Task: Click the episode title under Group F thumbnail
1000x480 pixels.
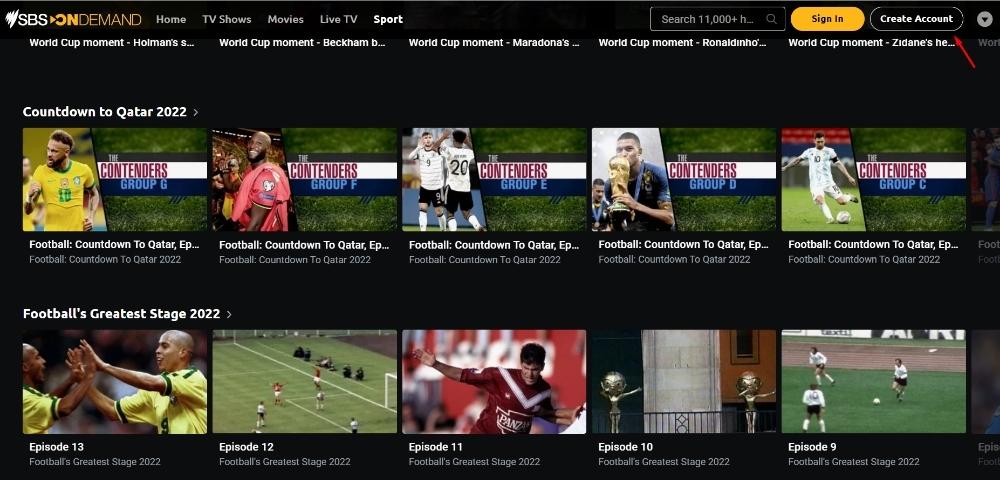Action: 304,245
